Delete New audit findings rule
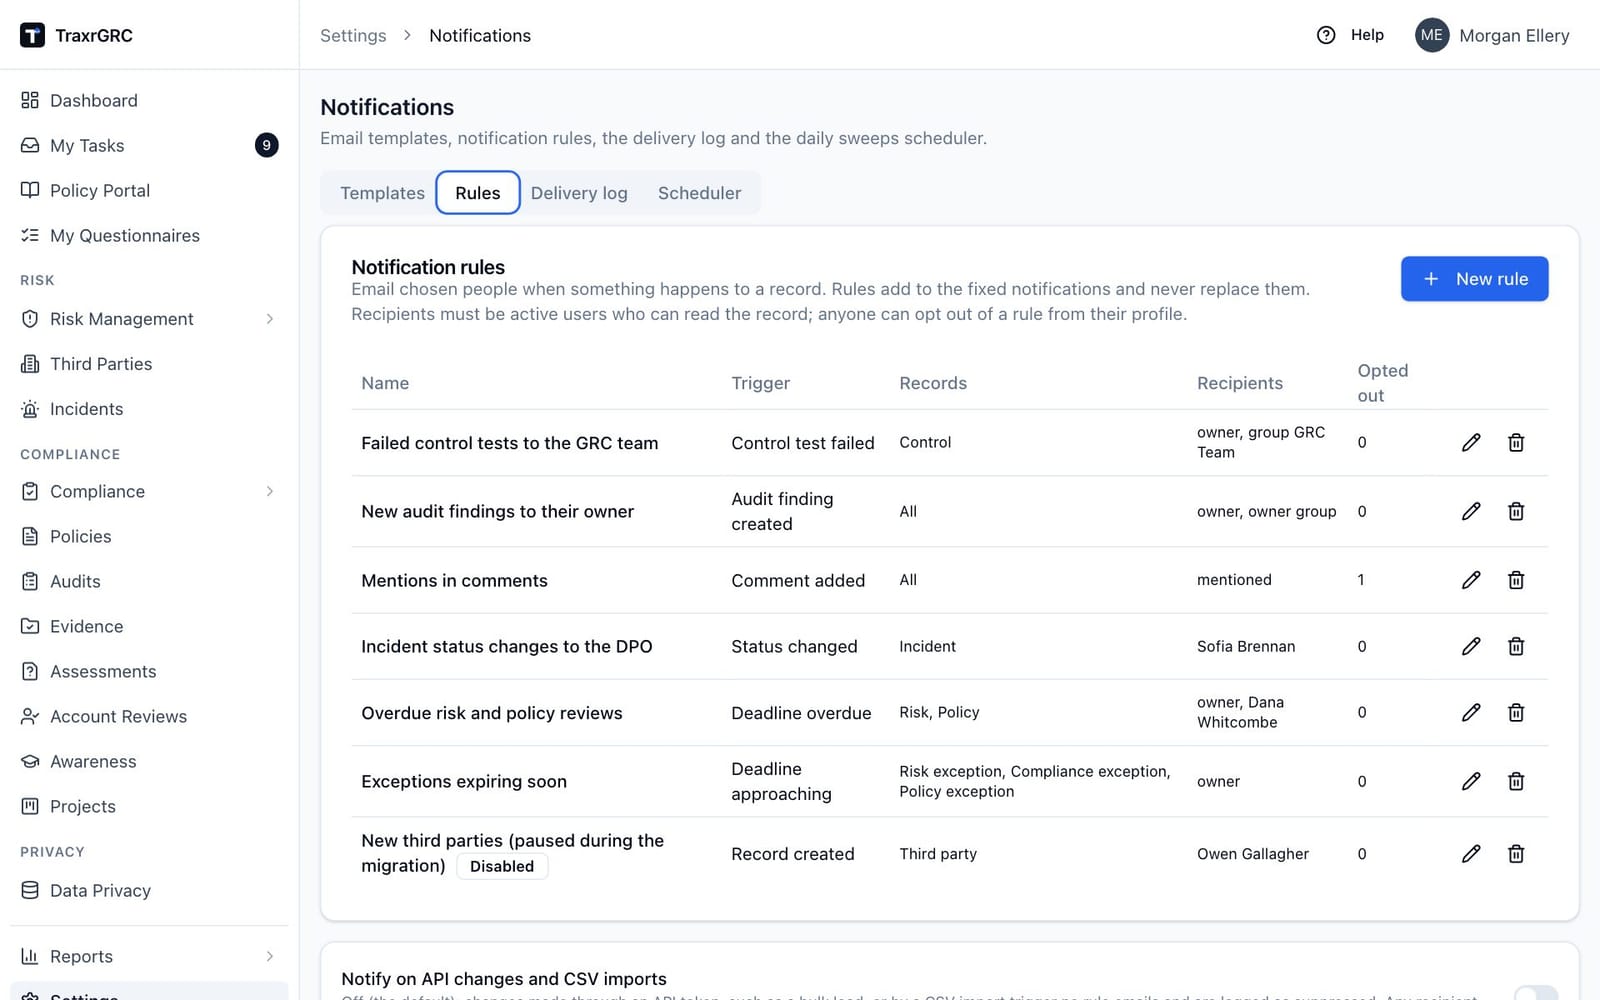This screenshot has width=1600, height=1000. coord(1516,511)
